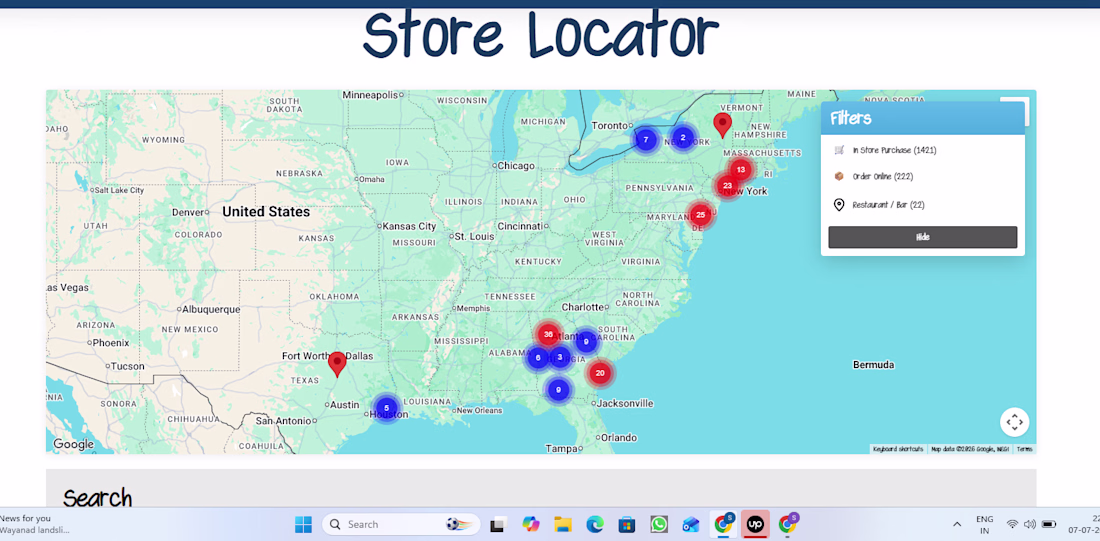This screenshot has width=1100, height=541.
Task: Open the blue cluster marker labeled 3
Action: pos(559,357)
